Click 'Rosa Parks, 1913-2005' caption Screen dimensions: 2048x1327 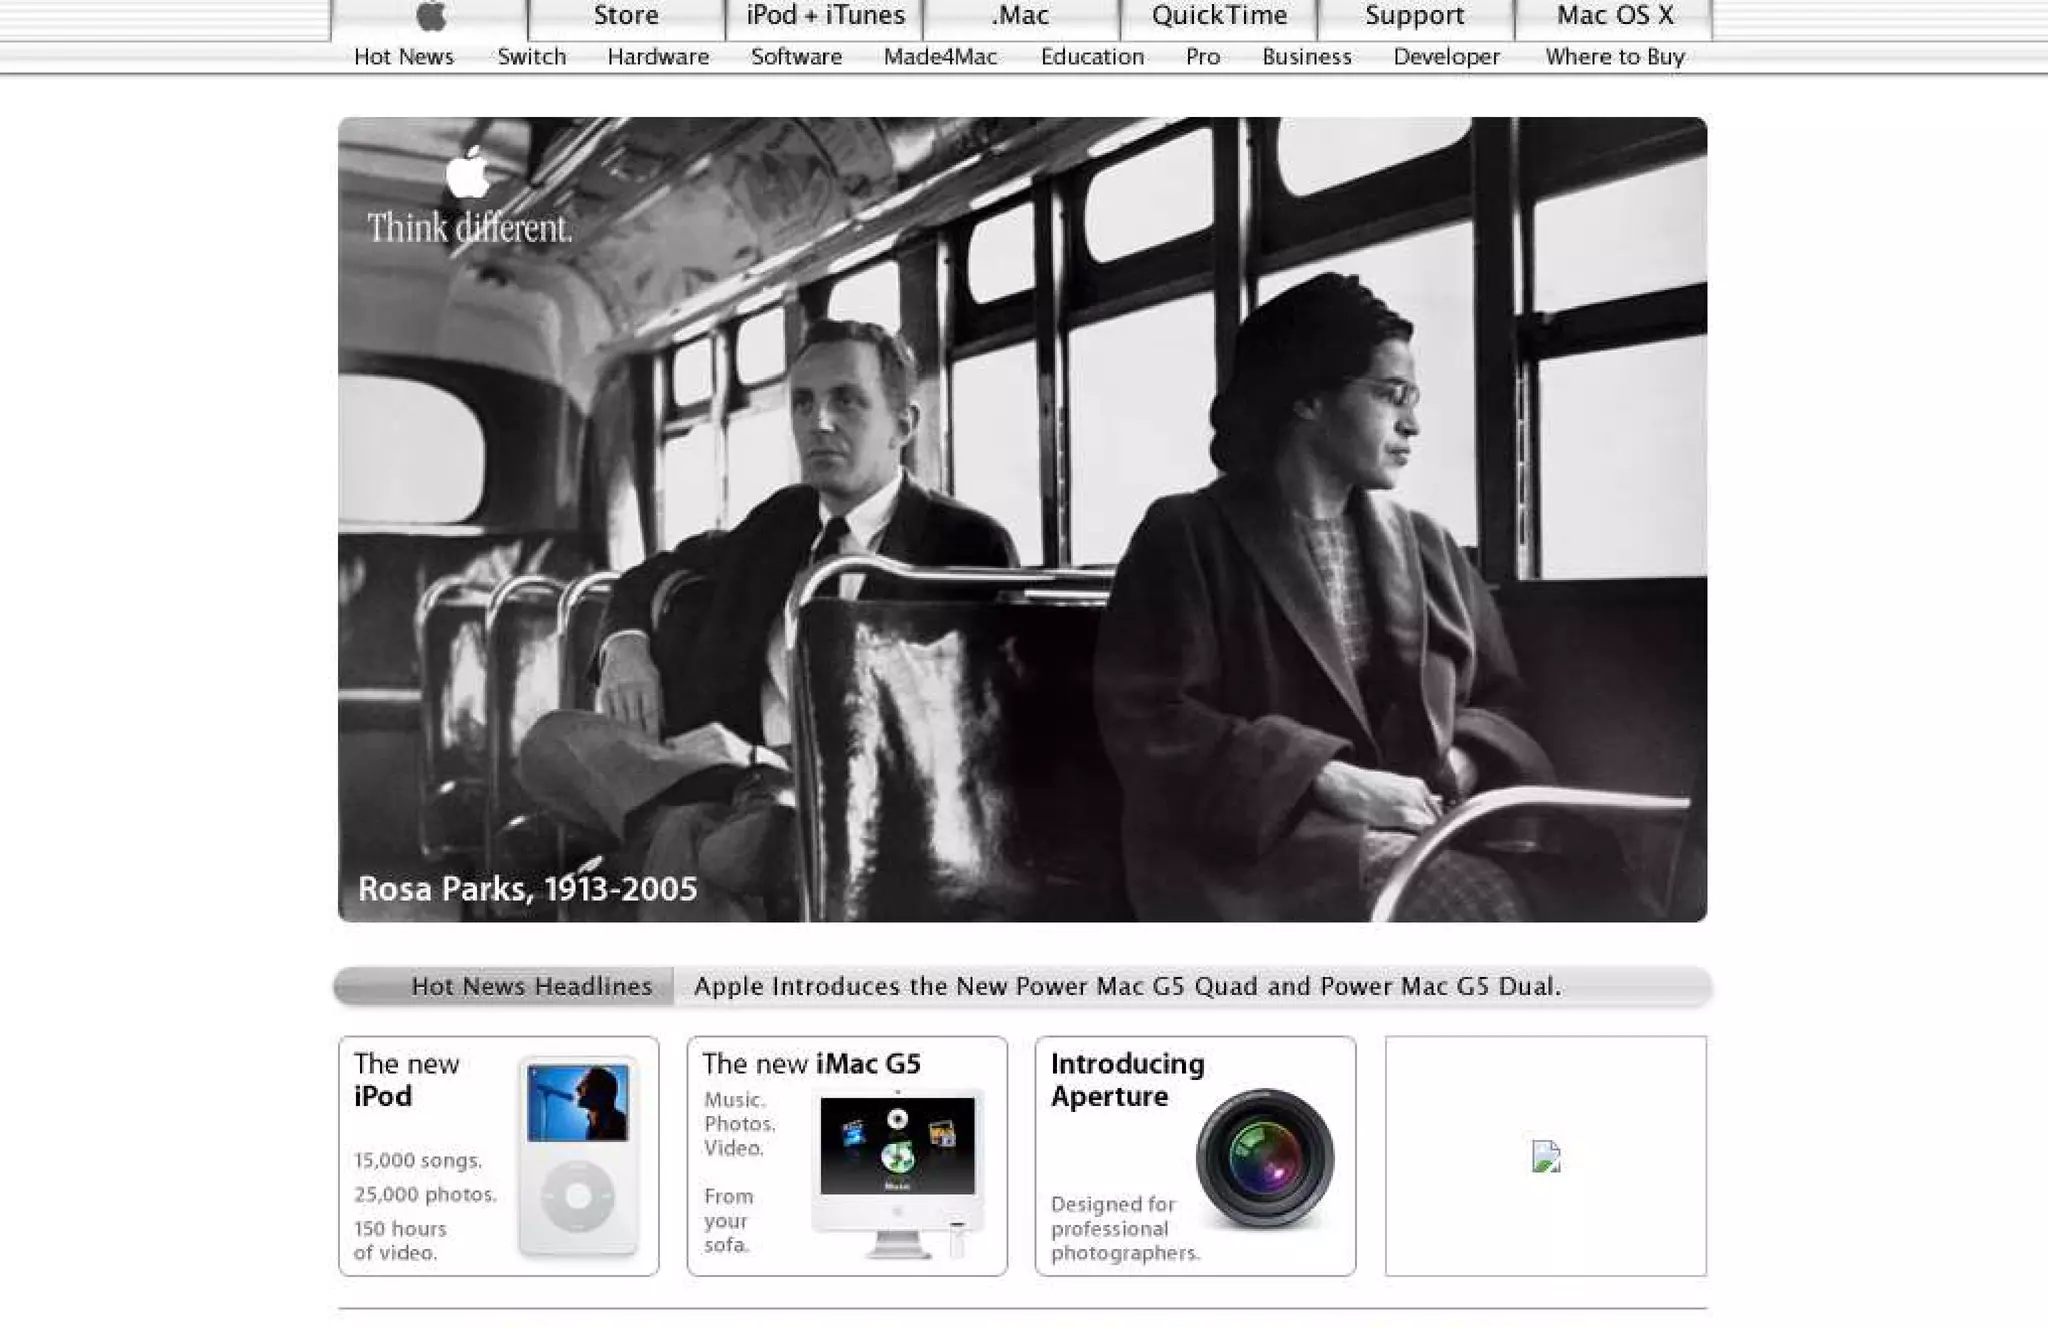click(528, 889)
